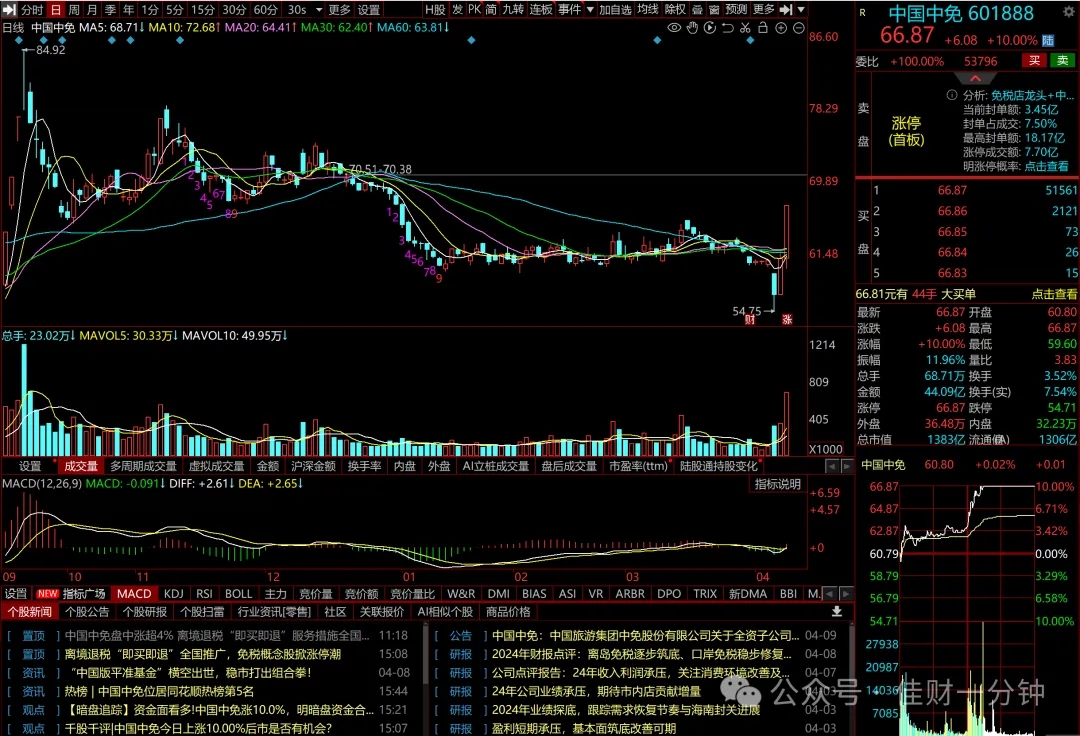The width and height of the screenshot is (1080, 736).
Task: Select the scissors cut tool icon
Action: coord(745,28)
